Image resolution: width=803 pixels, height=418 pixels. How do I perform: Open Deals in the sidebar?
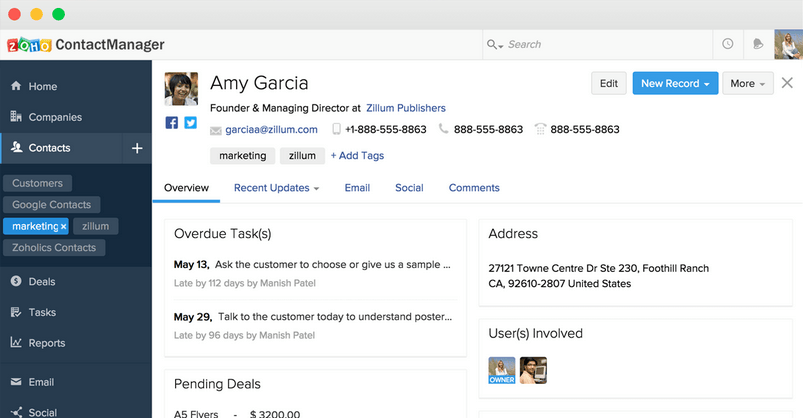click(x=42, y=282)
